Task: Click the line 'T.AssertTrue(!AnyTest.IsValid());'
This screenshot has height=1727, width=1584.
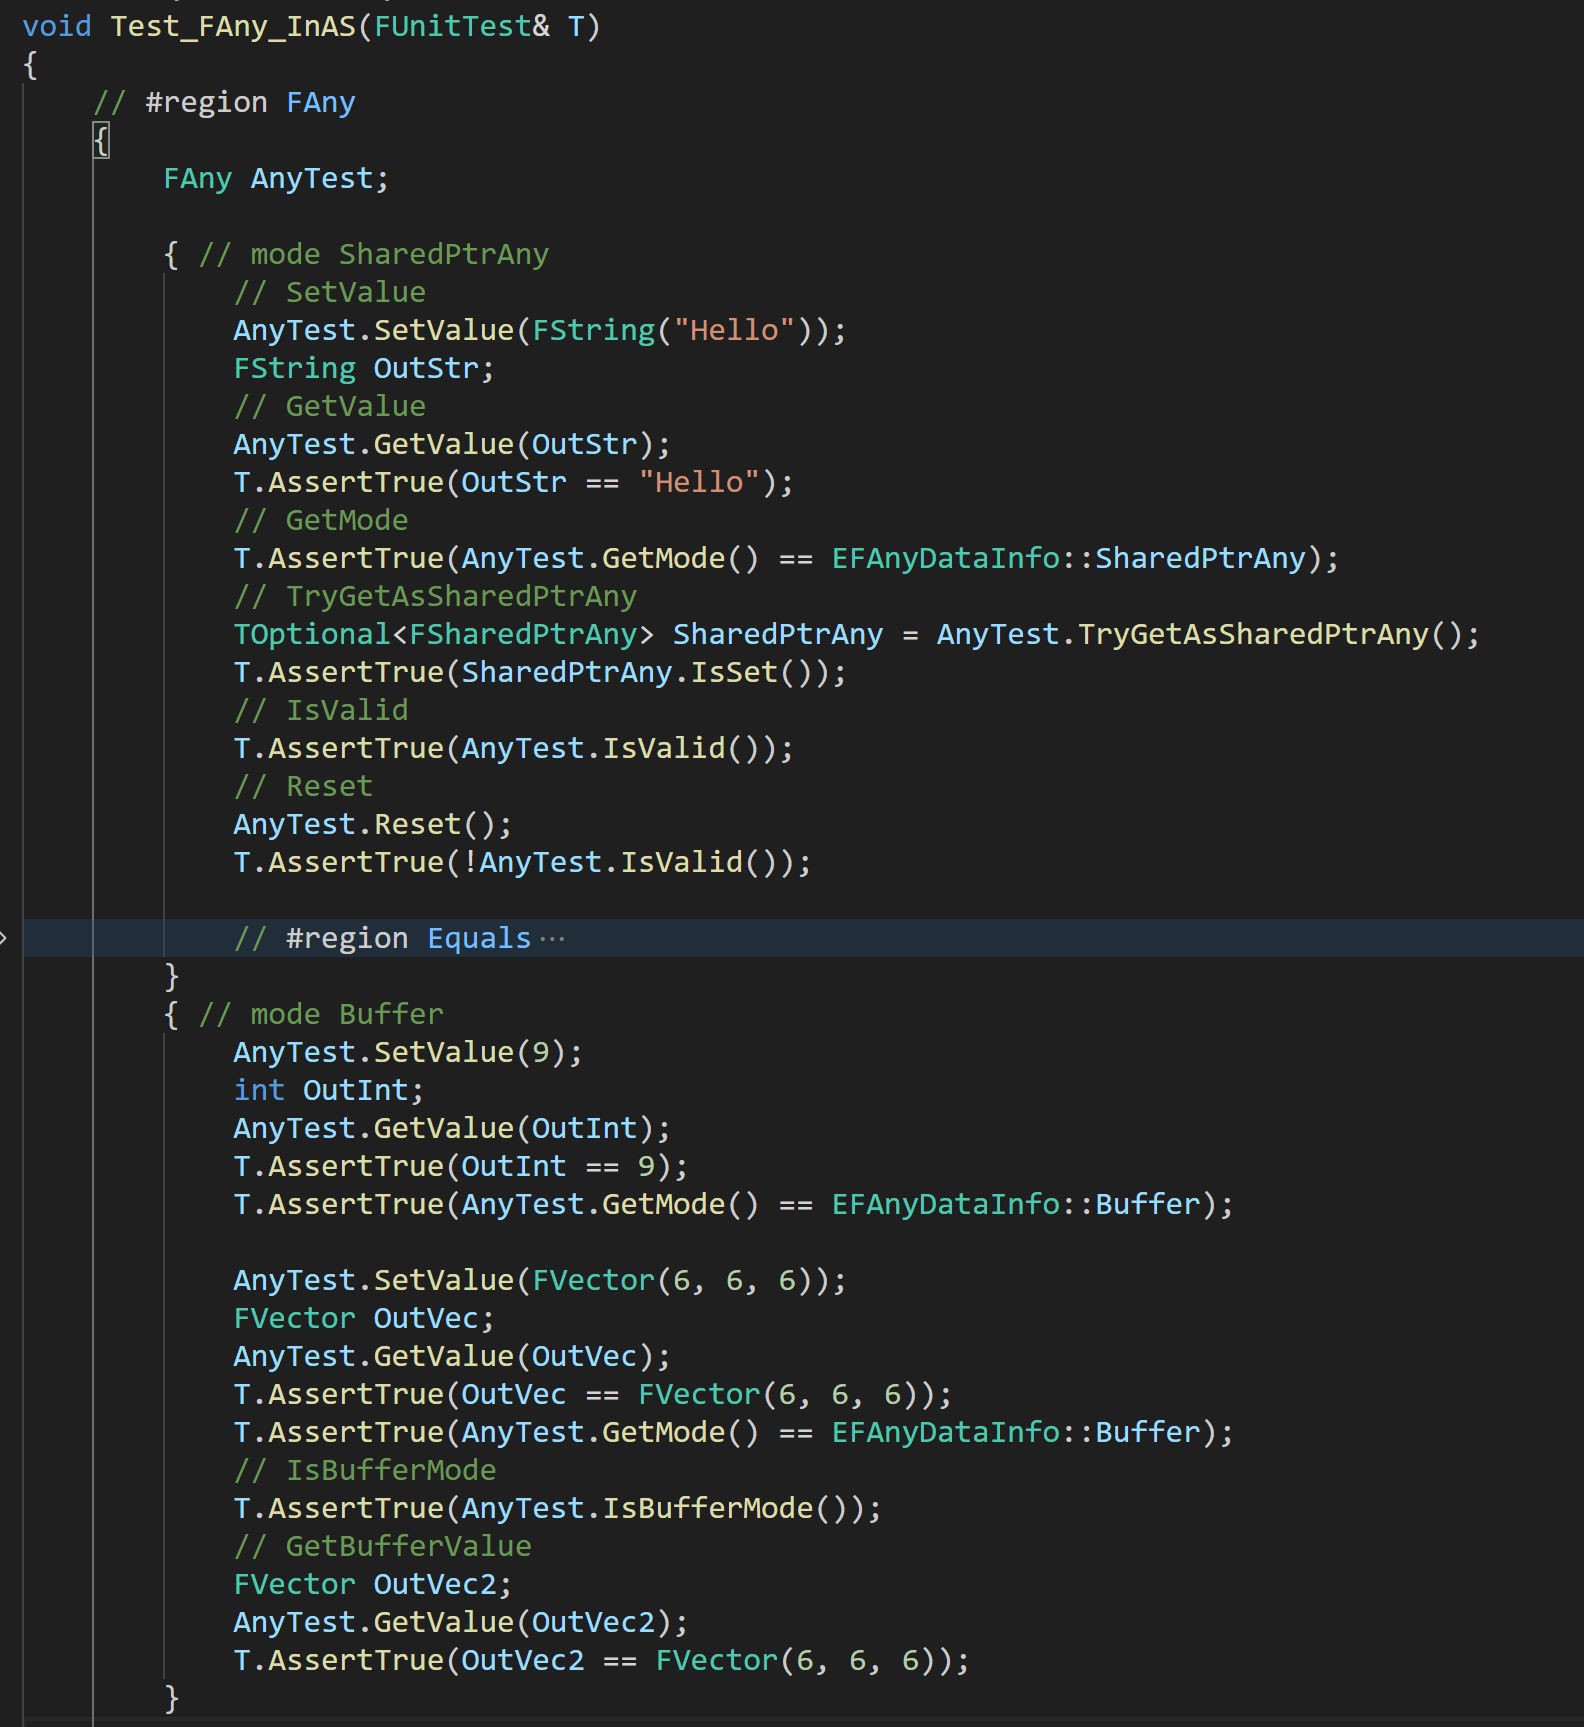Action: click(522, 862)
